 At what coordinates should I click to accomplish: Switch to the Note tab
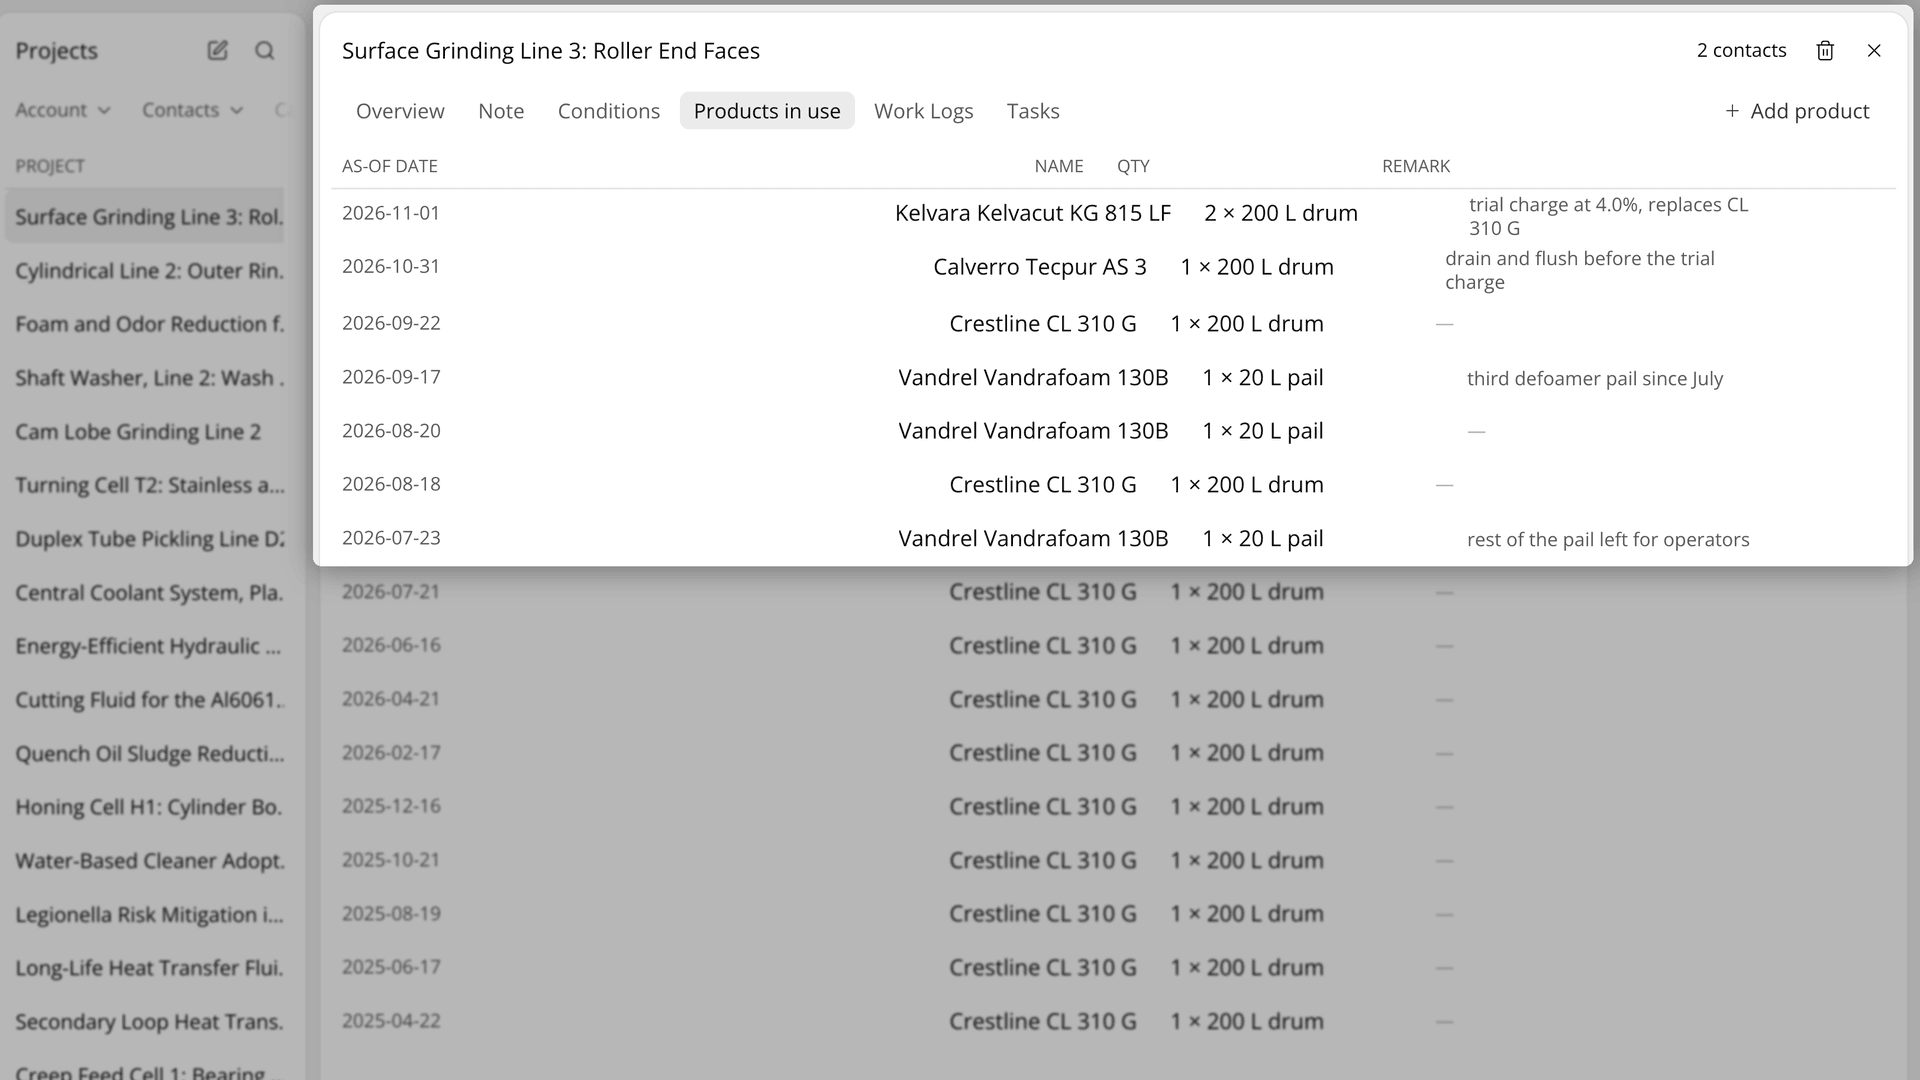pyautogui.click(x=501, y=111)
